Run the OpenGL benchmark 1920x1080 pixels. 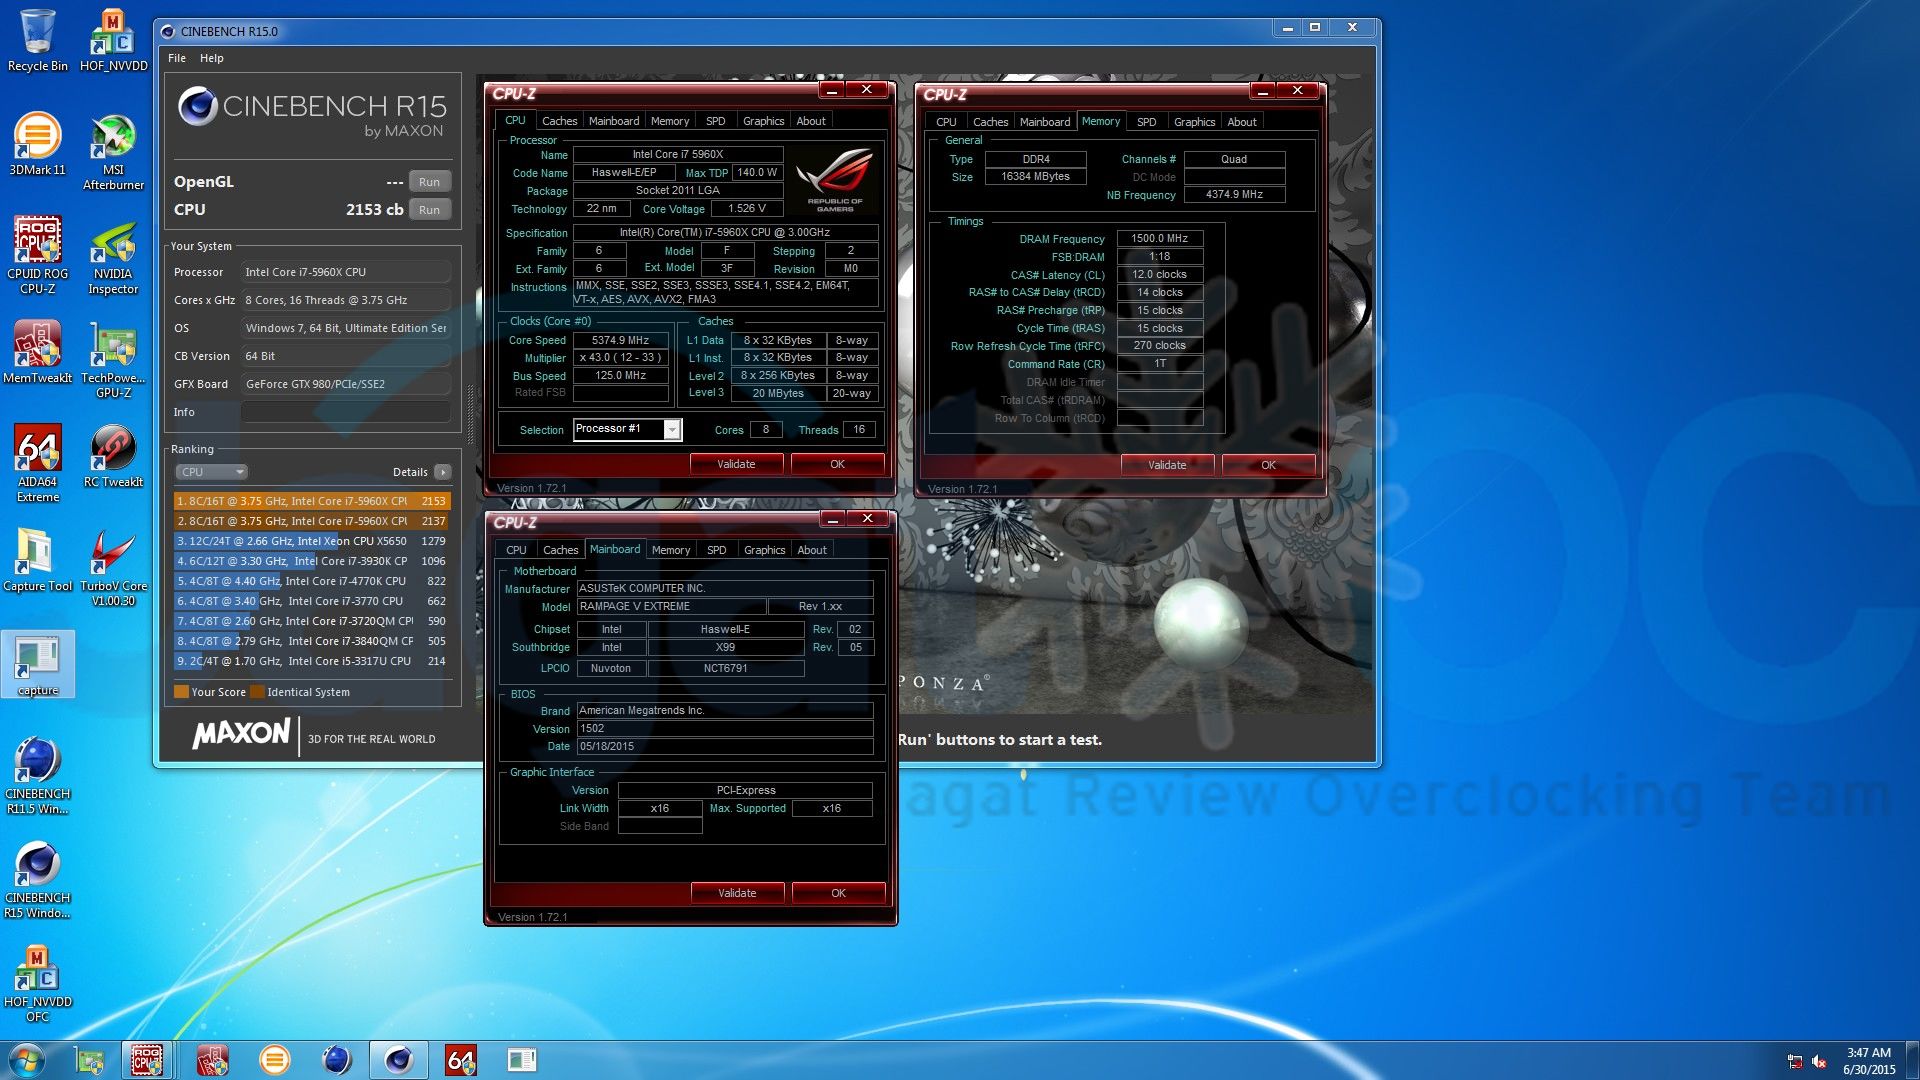point(430,182)
